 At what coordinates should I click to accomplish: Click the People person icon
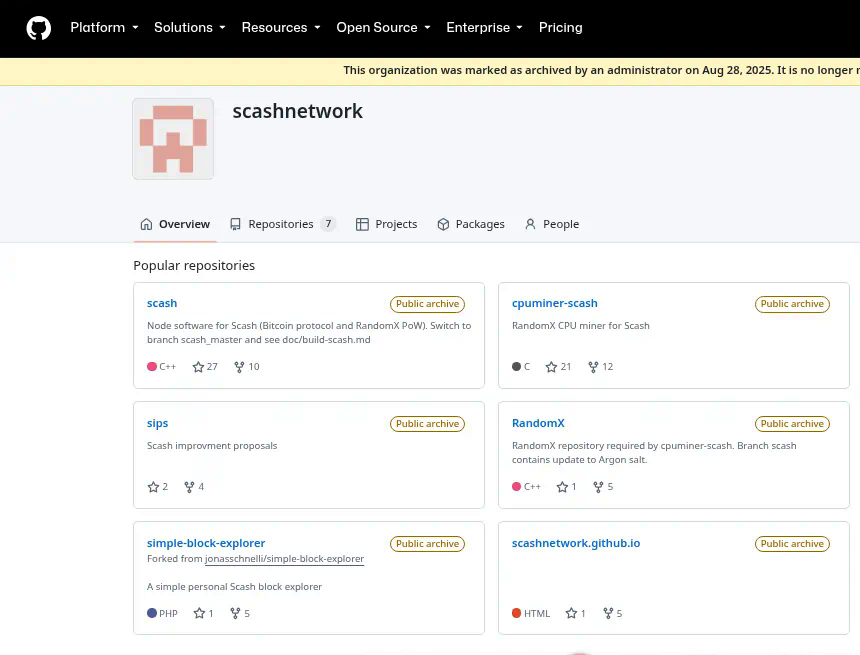coord(530,224)
